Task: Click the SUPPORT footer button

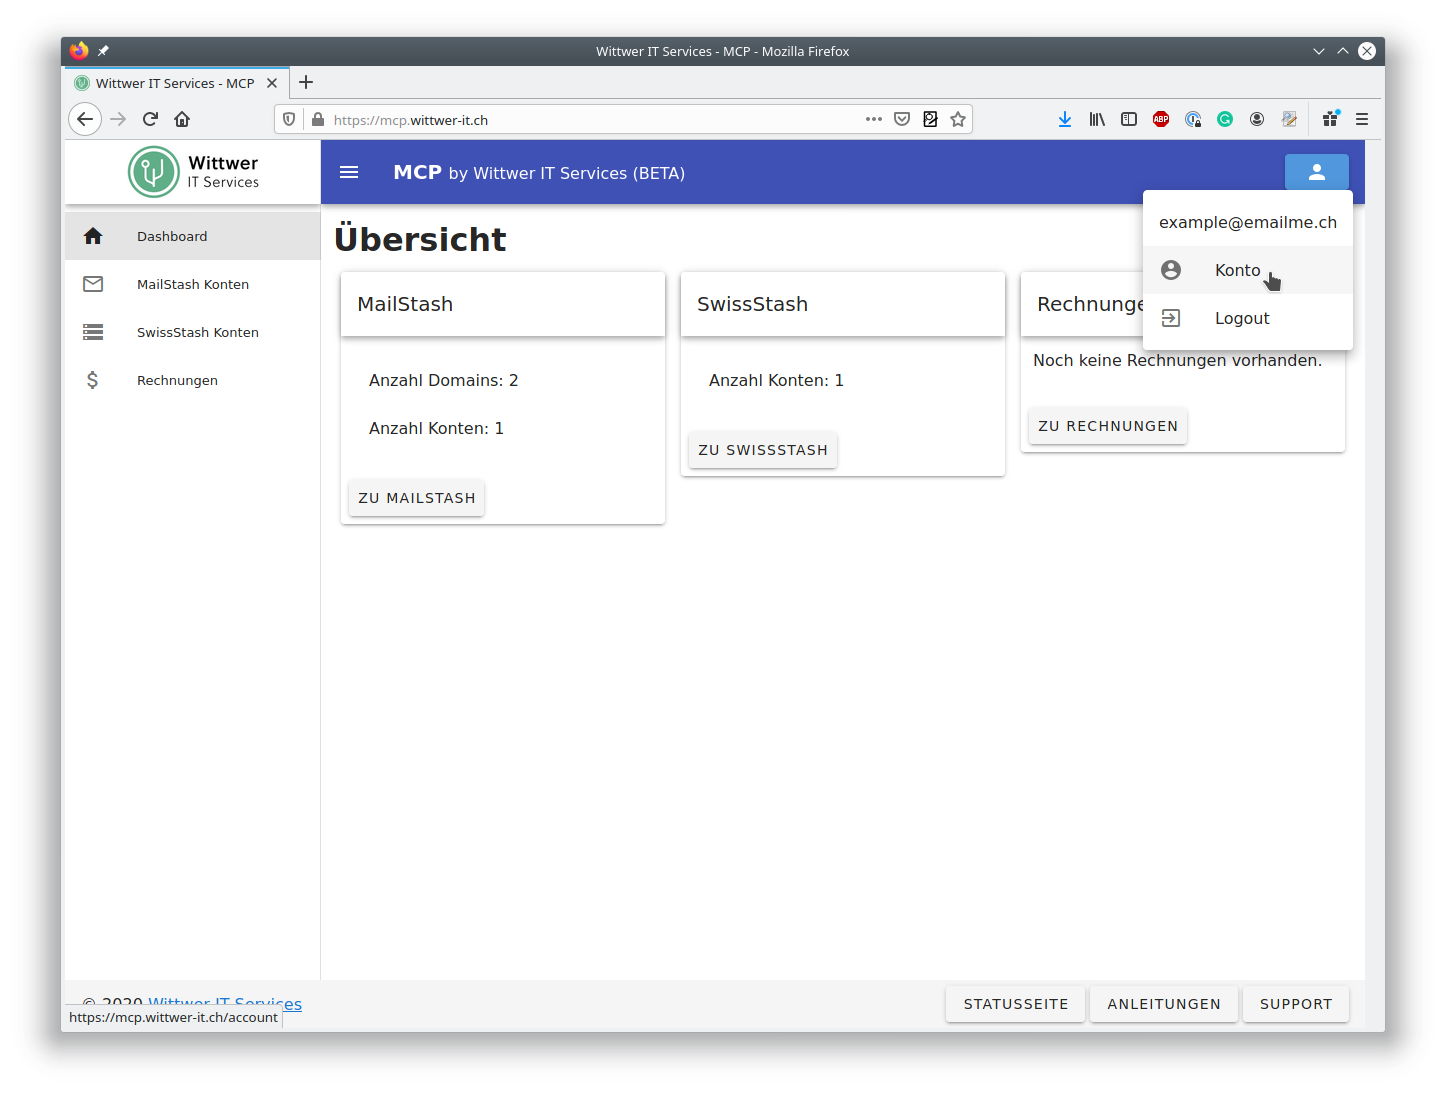Action: tap(1296, 1004)
